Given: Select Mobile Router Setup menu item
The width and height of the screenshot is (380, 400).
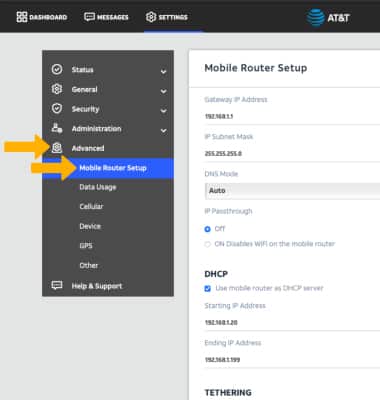Looking at the screenshot, I should pos(108,168).
